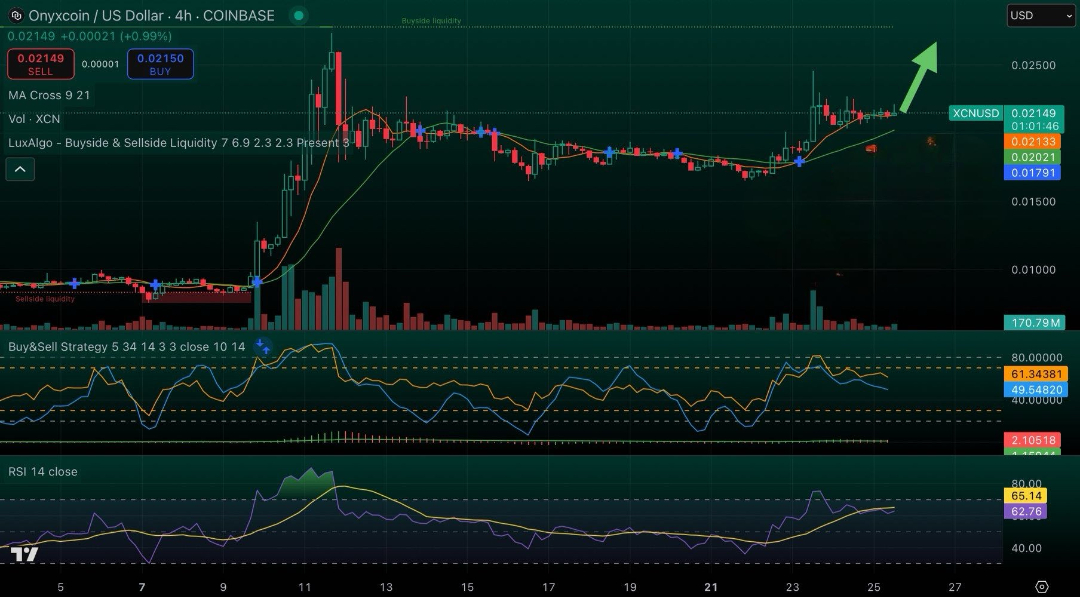This screenshot has height=597, width=1080.
Task: Click the TradingView logo
Action: click(x=24, y=554)
